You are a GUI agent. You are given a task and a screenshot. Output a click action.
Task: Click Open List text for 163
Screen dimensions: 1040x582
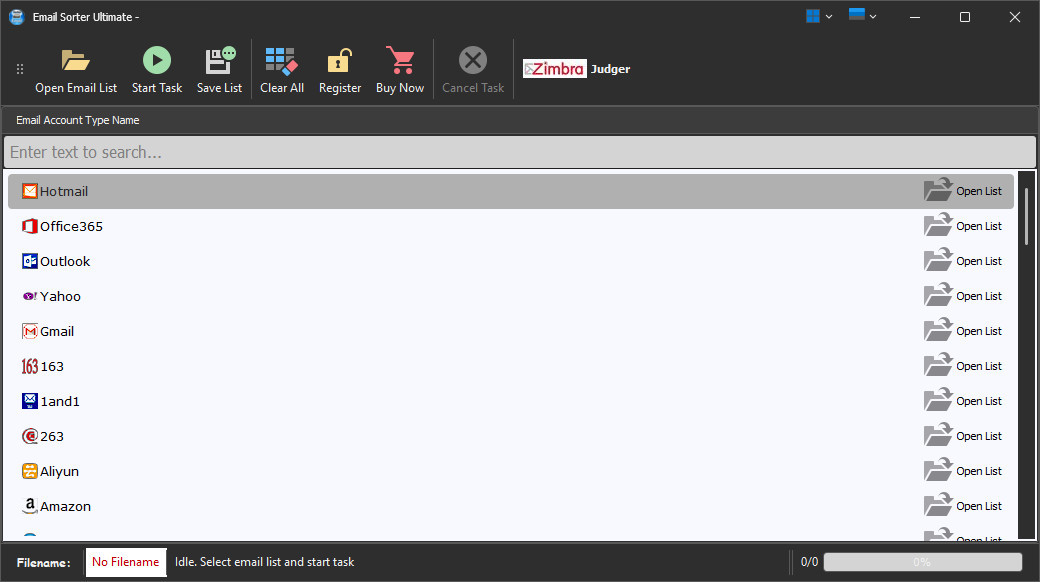tap(979, 366)
